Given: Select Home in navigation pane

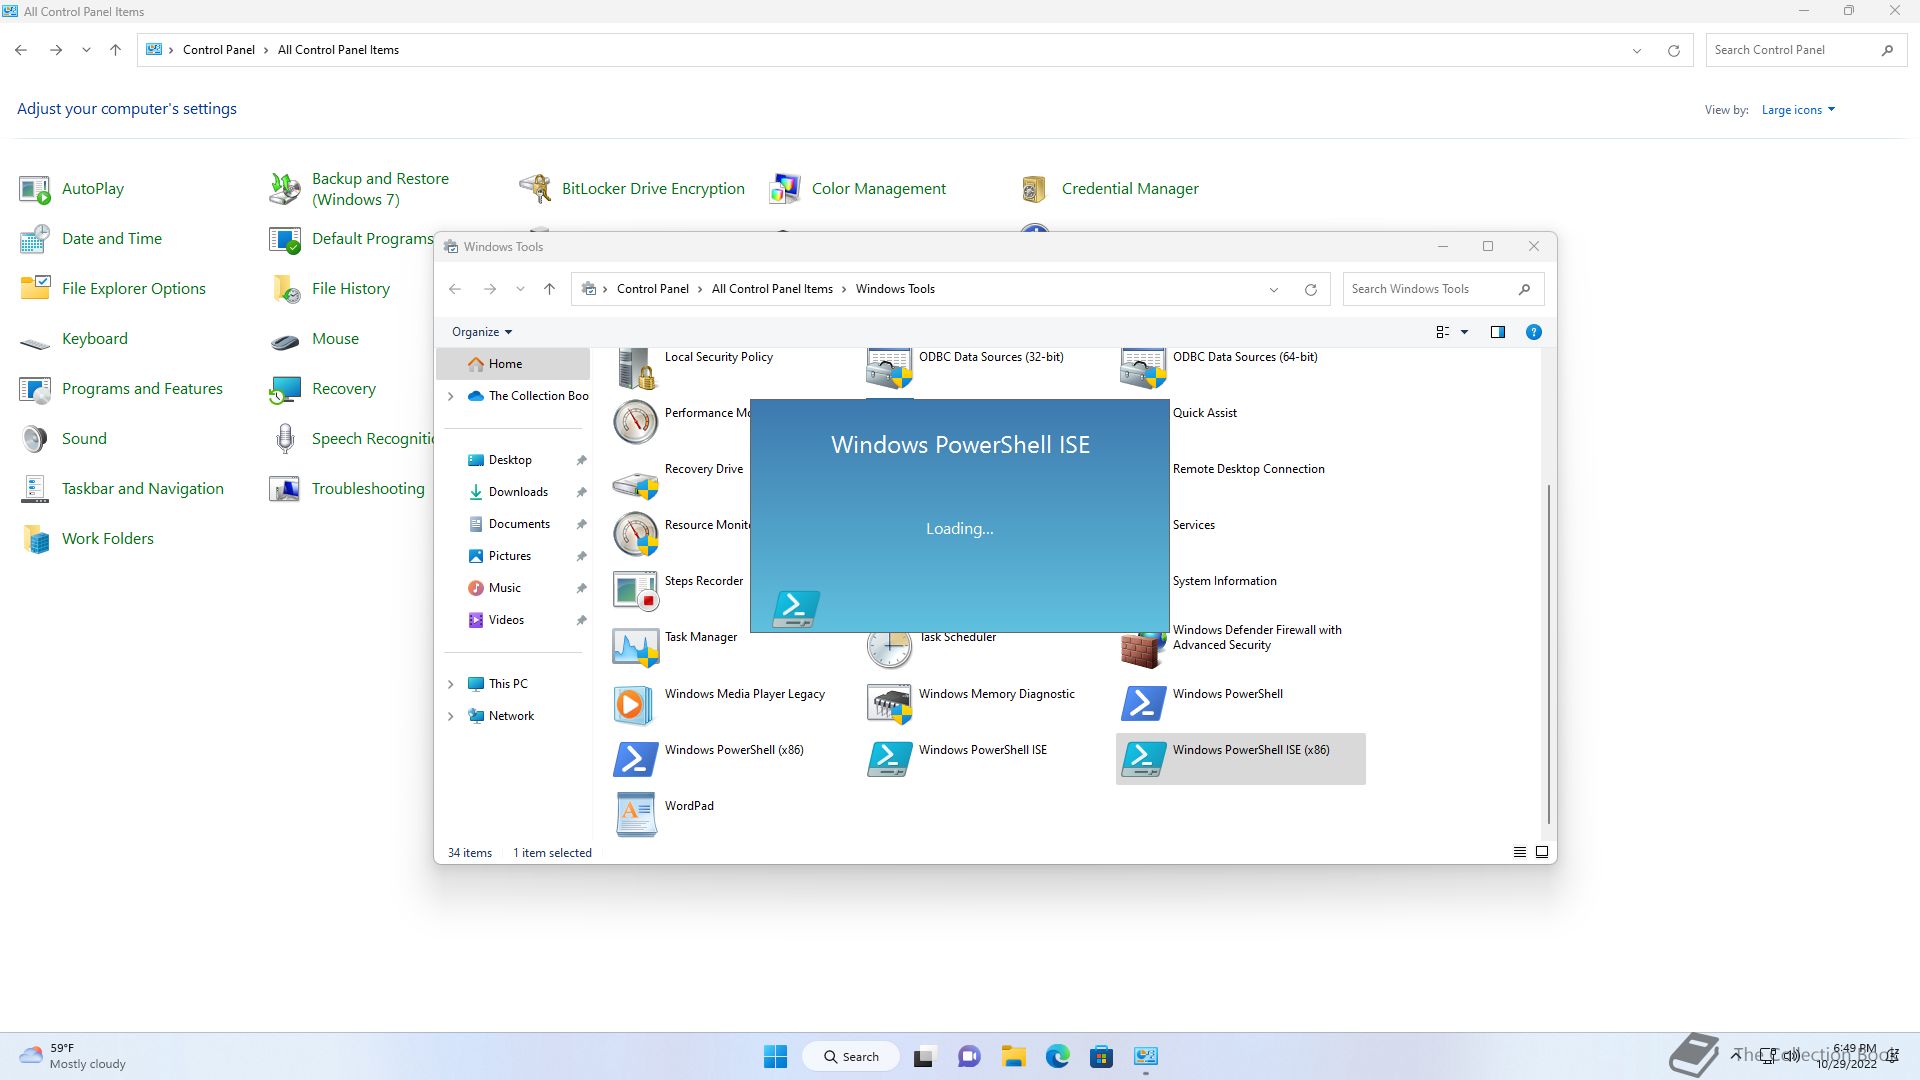Looking at the screenshot, I should [513, 364].
